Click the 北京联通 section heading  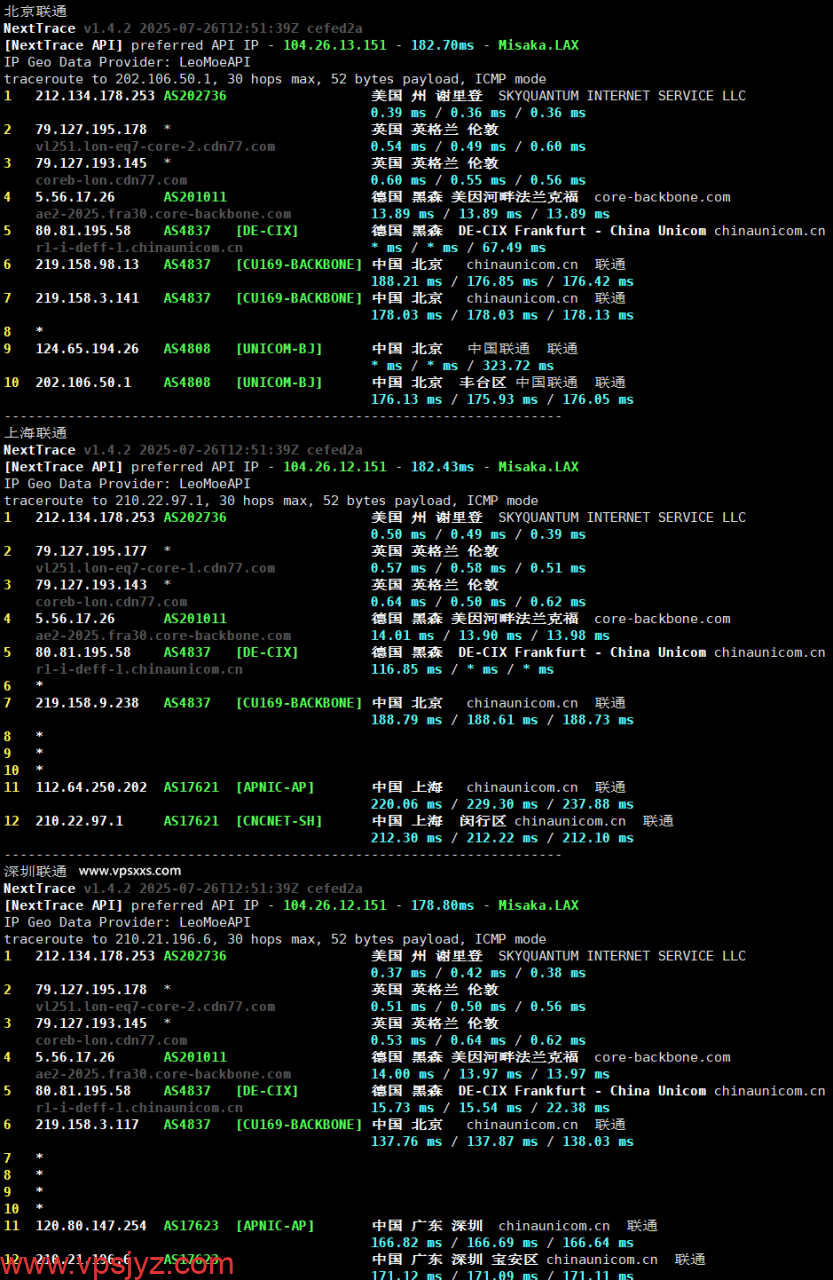click(35, 11)
